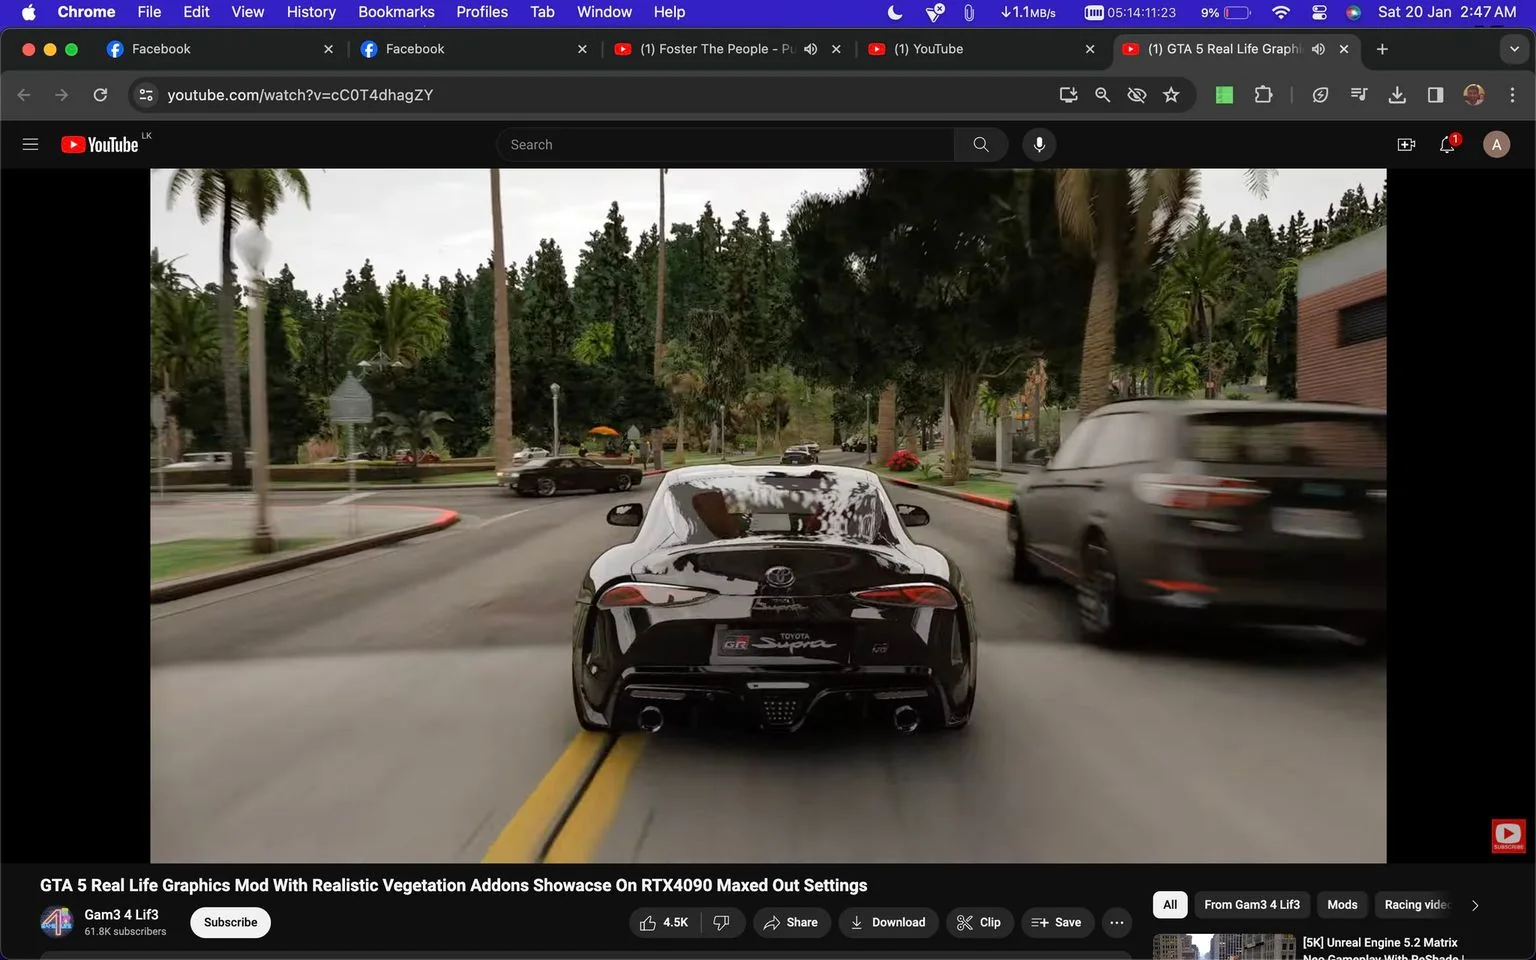The image size is (1536, 960).
Task: Open the History menu
Action: point(311,12)
